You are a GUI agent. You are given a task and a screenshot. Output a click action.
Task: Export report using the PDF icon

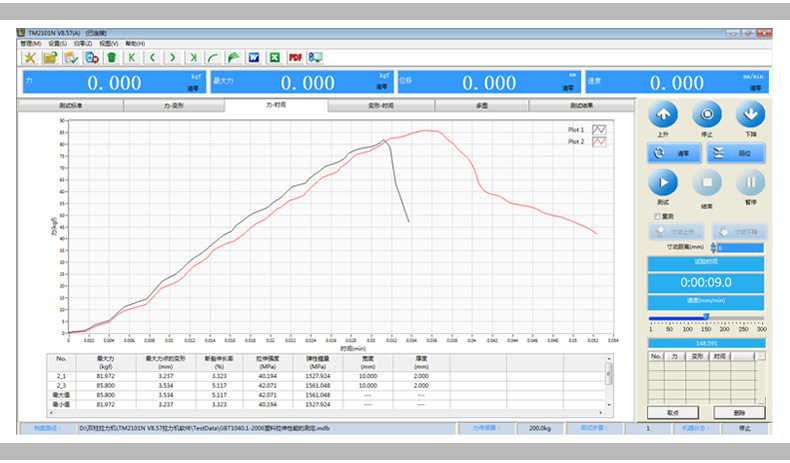pos(295,57)
